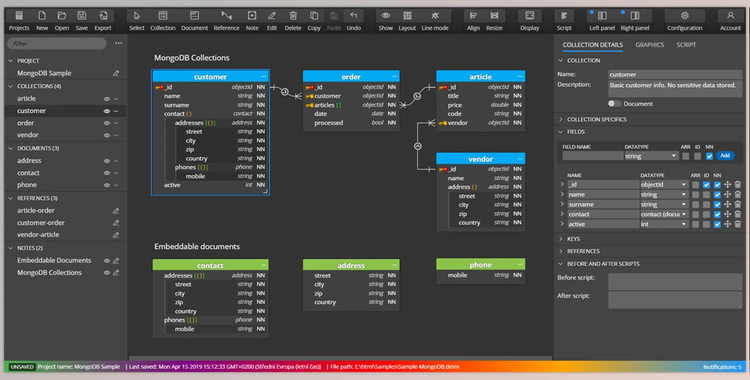Open Configuration settings
The image size is (750, 380).
tap(684, 21)
